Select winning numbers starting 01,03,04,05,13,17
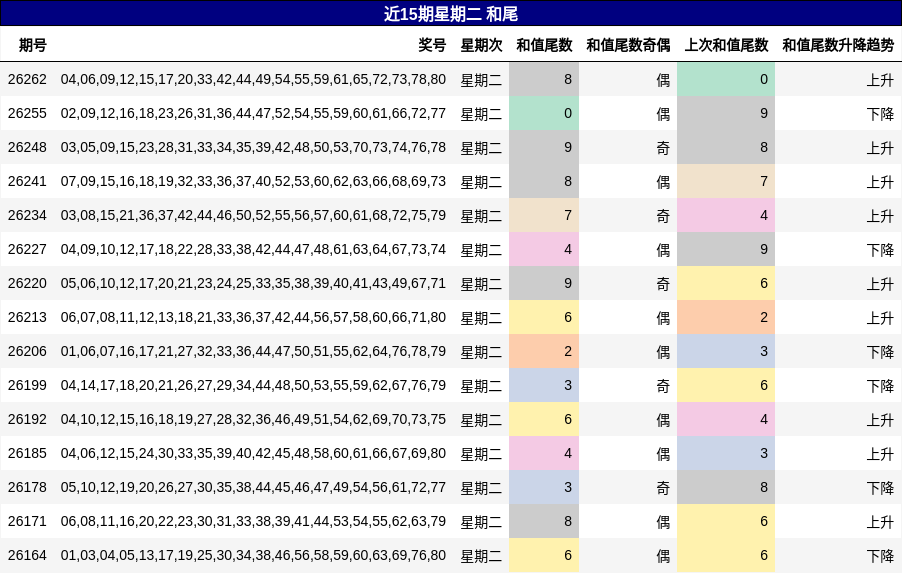Screen dimensions: 902x573 [x=253, y=555]
